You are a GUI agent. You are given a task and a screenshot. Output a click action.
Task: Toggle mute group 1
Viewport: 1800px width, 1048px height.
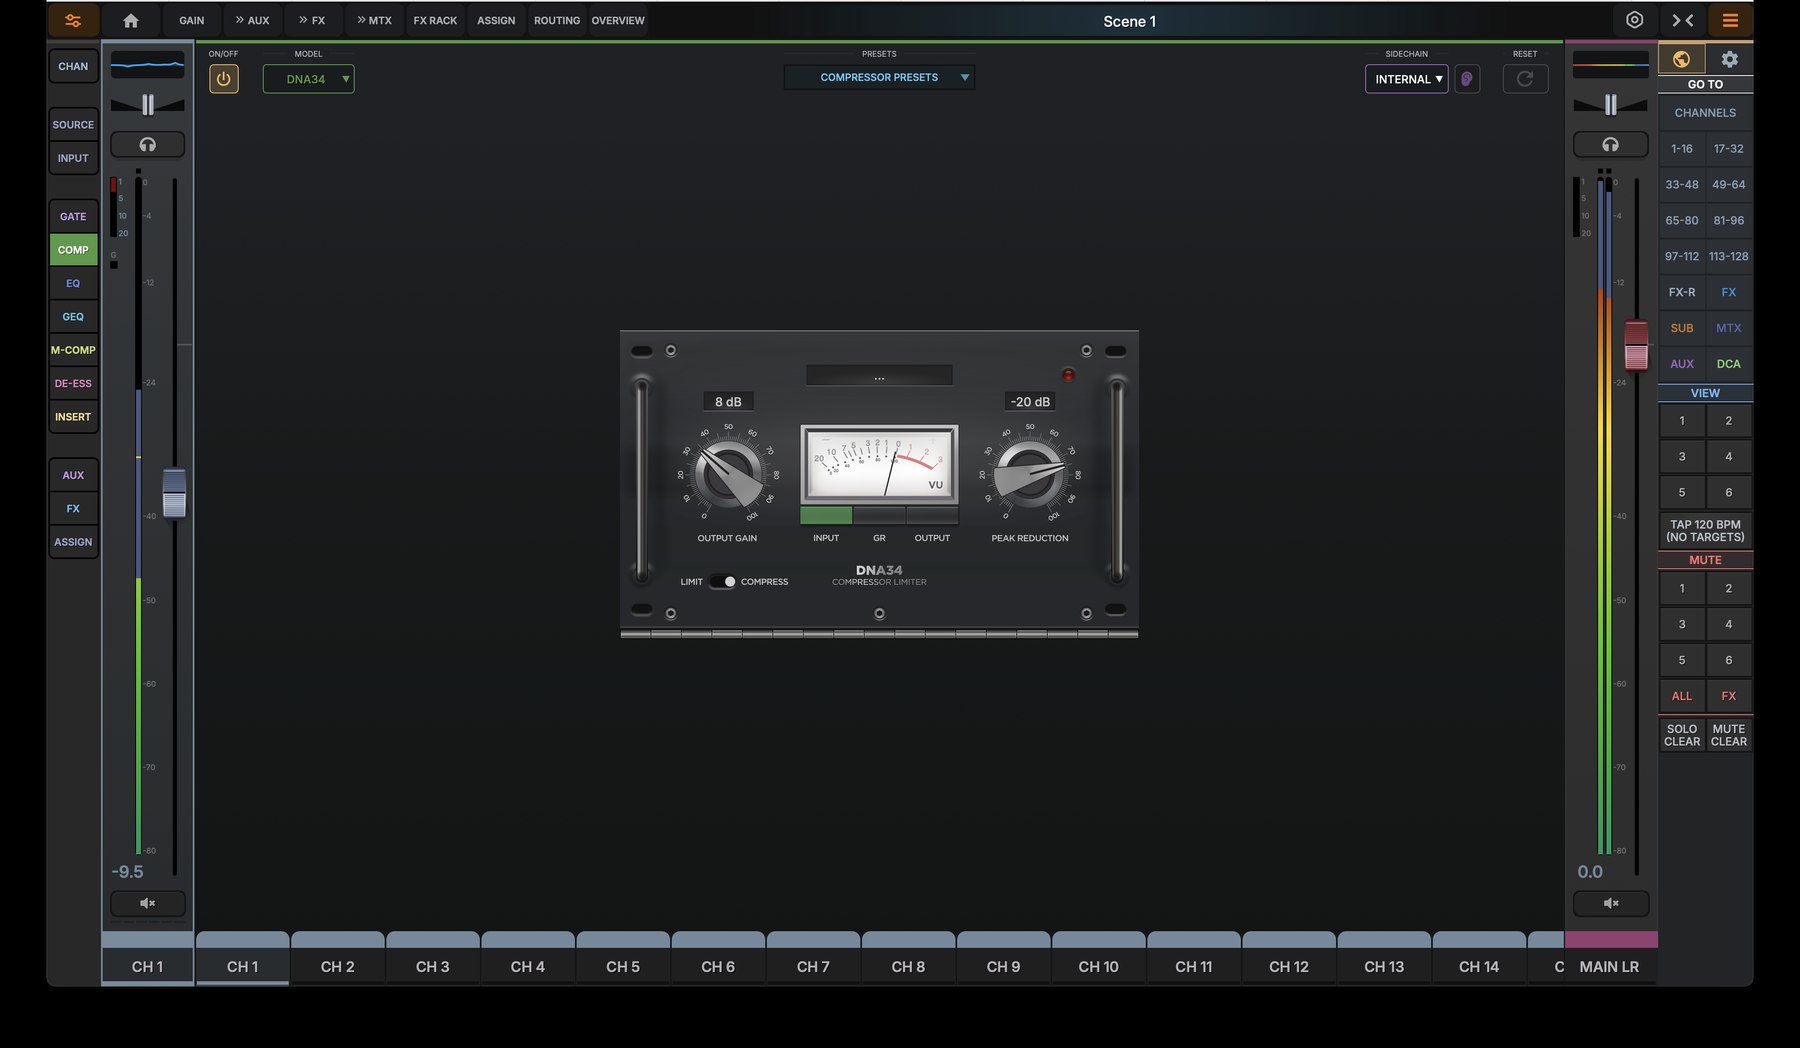coord(1682,588)
